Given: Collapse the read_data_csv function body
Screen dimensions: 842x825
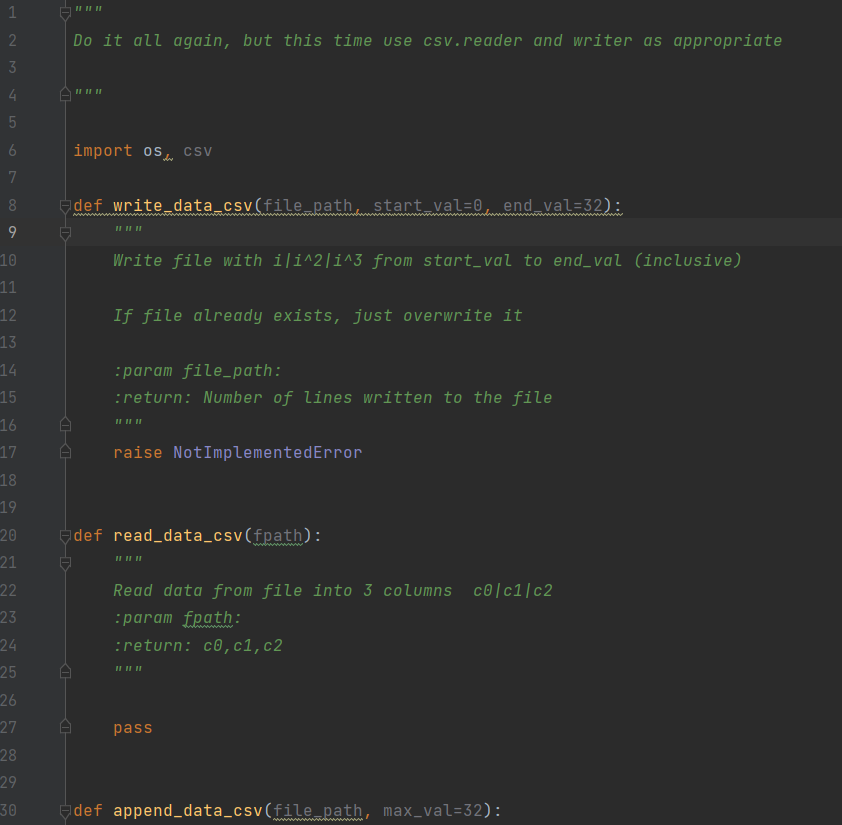Looking at the screenshot, I should [65, 534].
